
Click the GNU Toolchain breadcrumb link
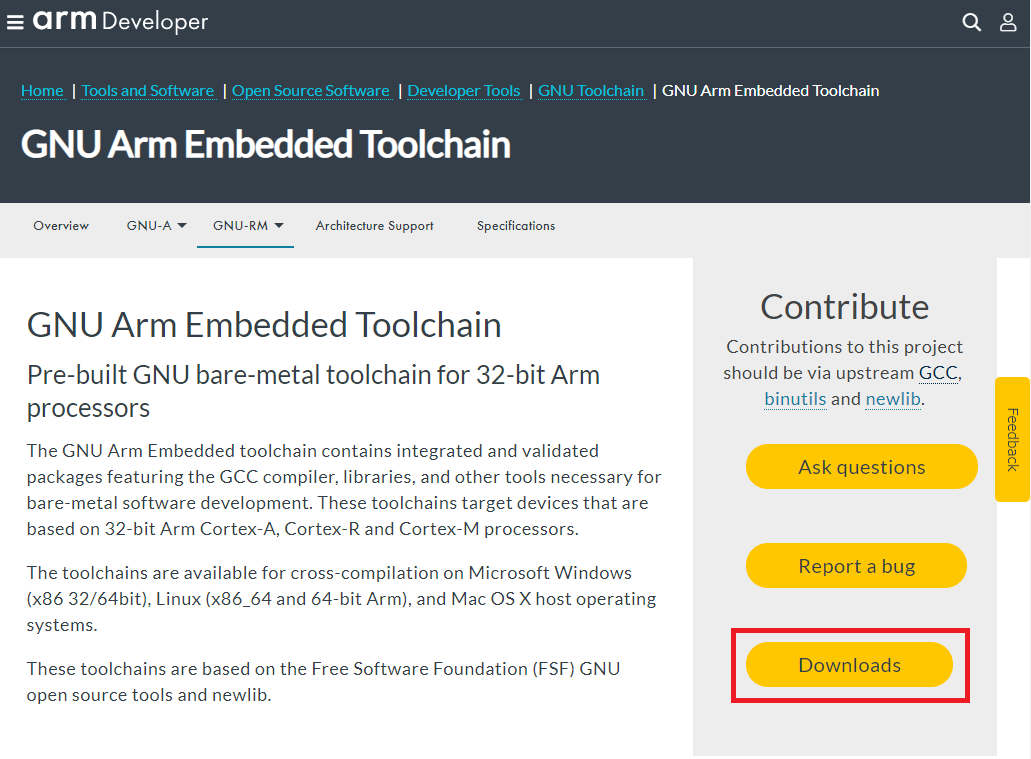pyautogui.click(x=591, y=91)
